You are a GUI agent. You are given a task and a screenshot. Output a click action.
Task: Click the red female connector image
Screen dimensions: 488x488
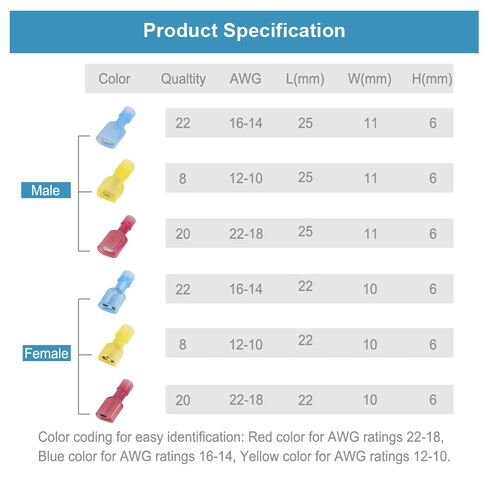114,401
